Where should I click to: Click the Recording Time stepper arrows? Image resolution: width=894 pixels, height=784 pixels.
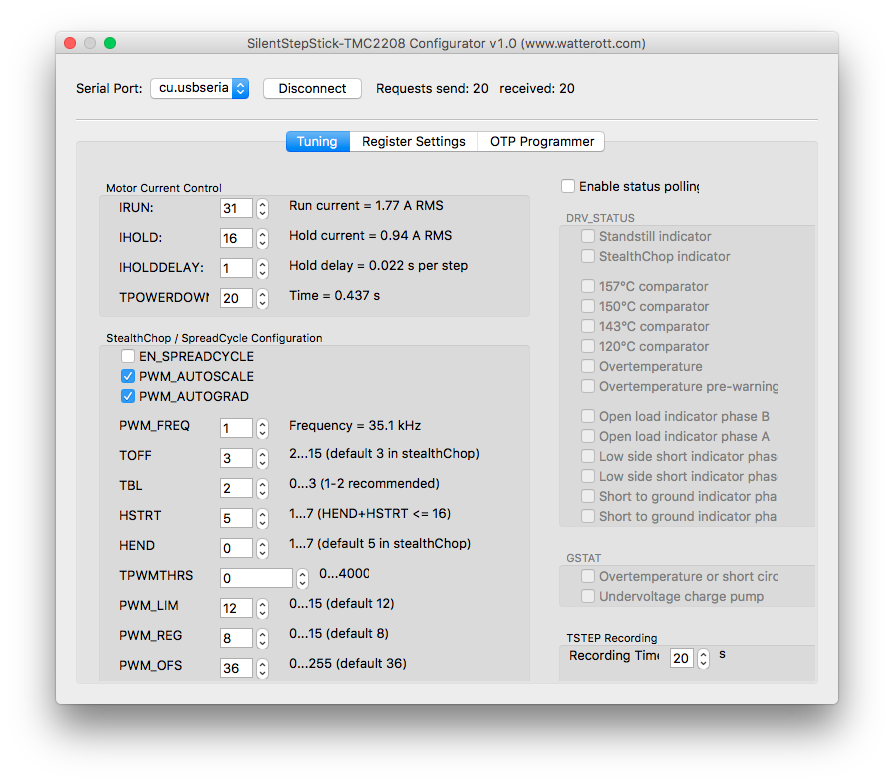pyautogui.click(x=704, y=658)
